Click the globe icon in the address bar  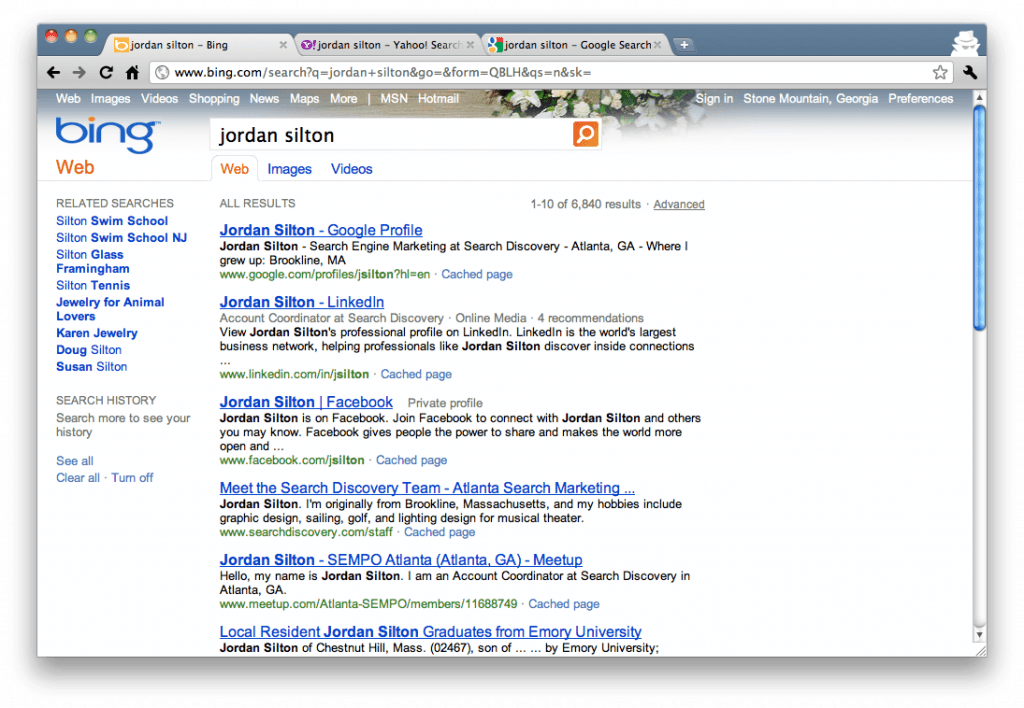click(163, 72)
